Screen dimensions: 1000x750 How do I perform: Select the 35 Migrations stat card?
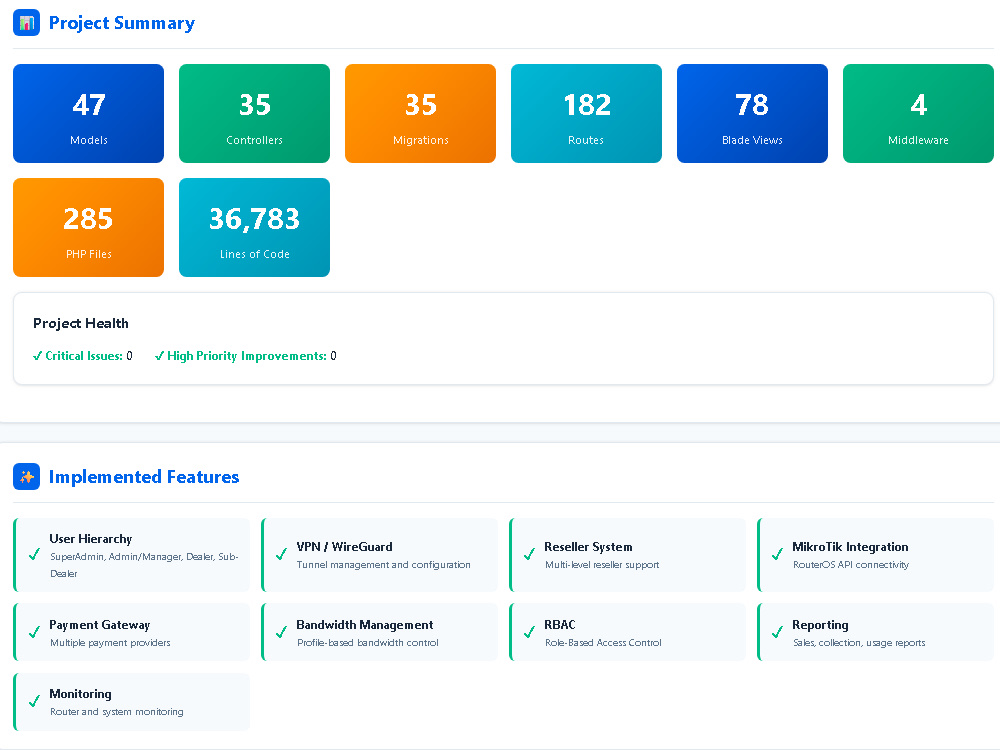(420, 114)
